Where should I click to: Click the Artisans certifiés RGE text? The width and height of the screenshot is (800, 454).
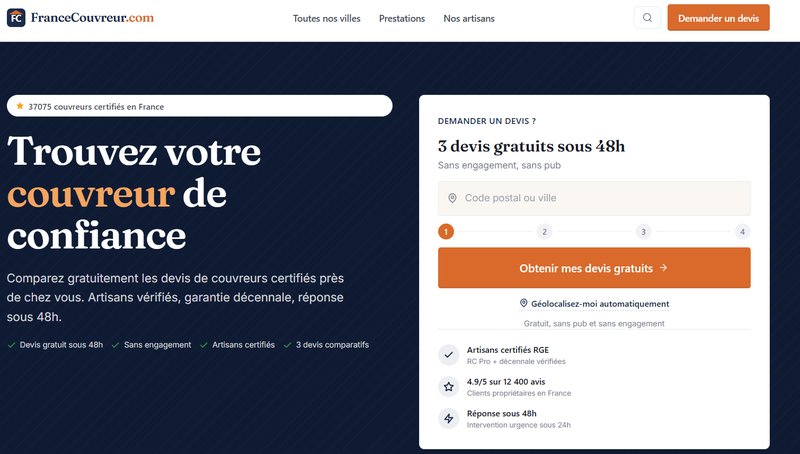[x=508, y=350]
